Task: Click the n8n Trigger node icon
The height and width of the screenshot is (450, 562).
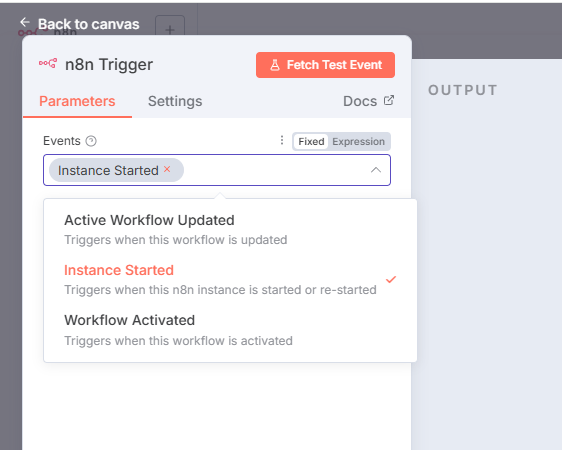Action: [48, 63]
